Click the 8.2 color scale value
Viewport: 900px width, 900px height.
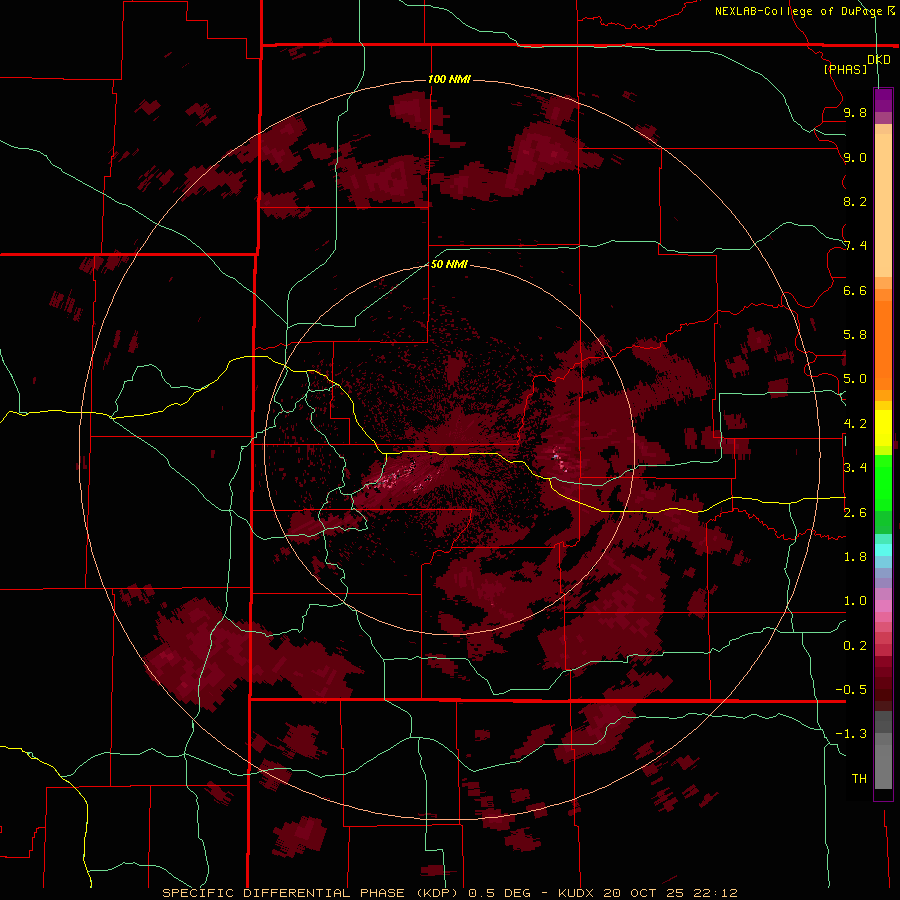pyautogui.click(x=855, y=201)
